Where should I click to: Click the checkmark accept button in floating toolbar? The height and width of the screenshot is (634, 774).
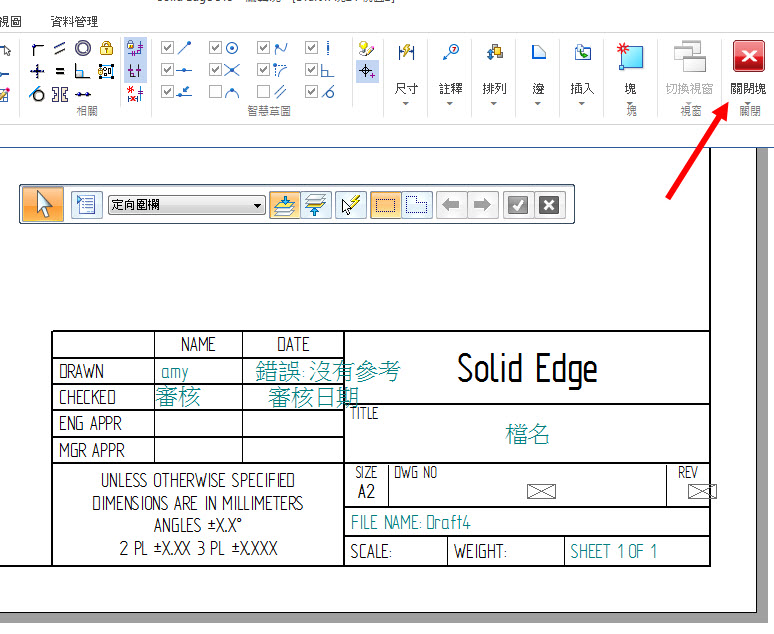tap(517, 205)
